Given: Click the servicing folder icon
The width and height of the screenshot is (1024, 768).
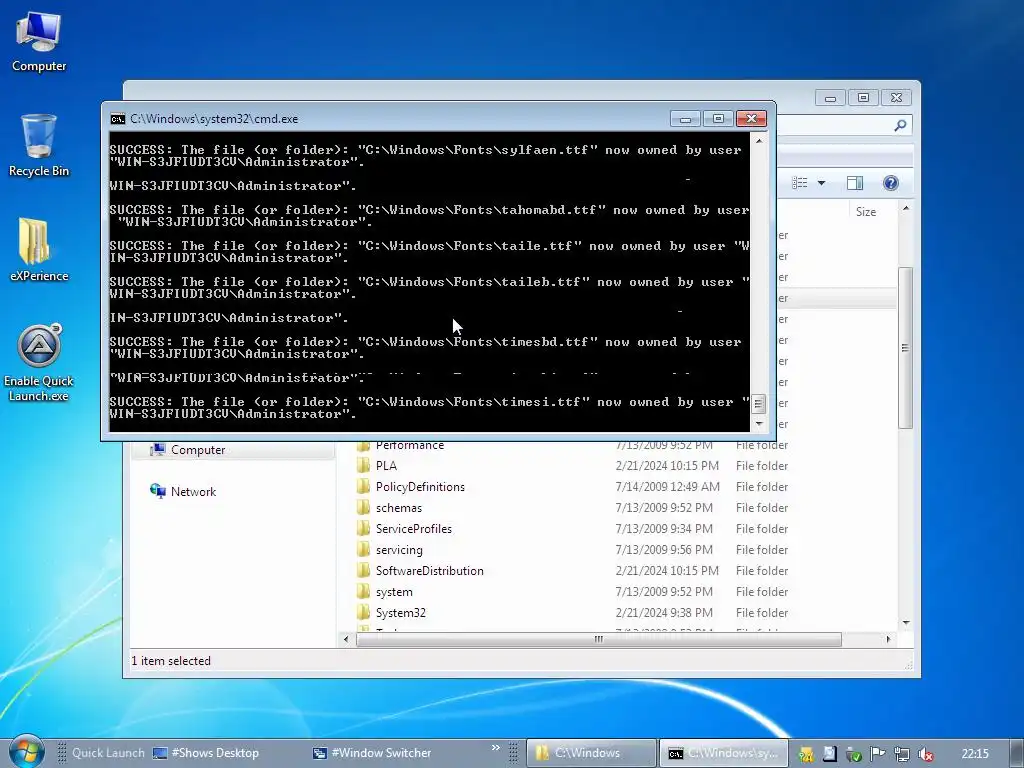Looking at the screenshot, I should pos(364,550).
